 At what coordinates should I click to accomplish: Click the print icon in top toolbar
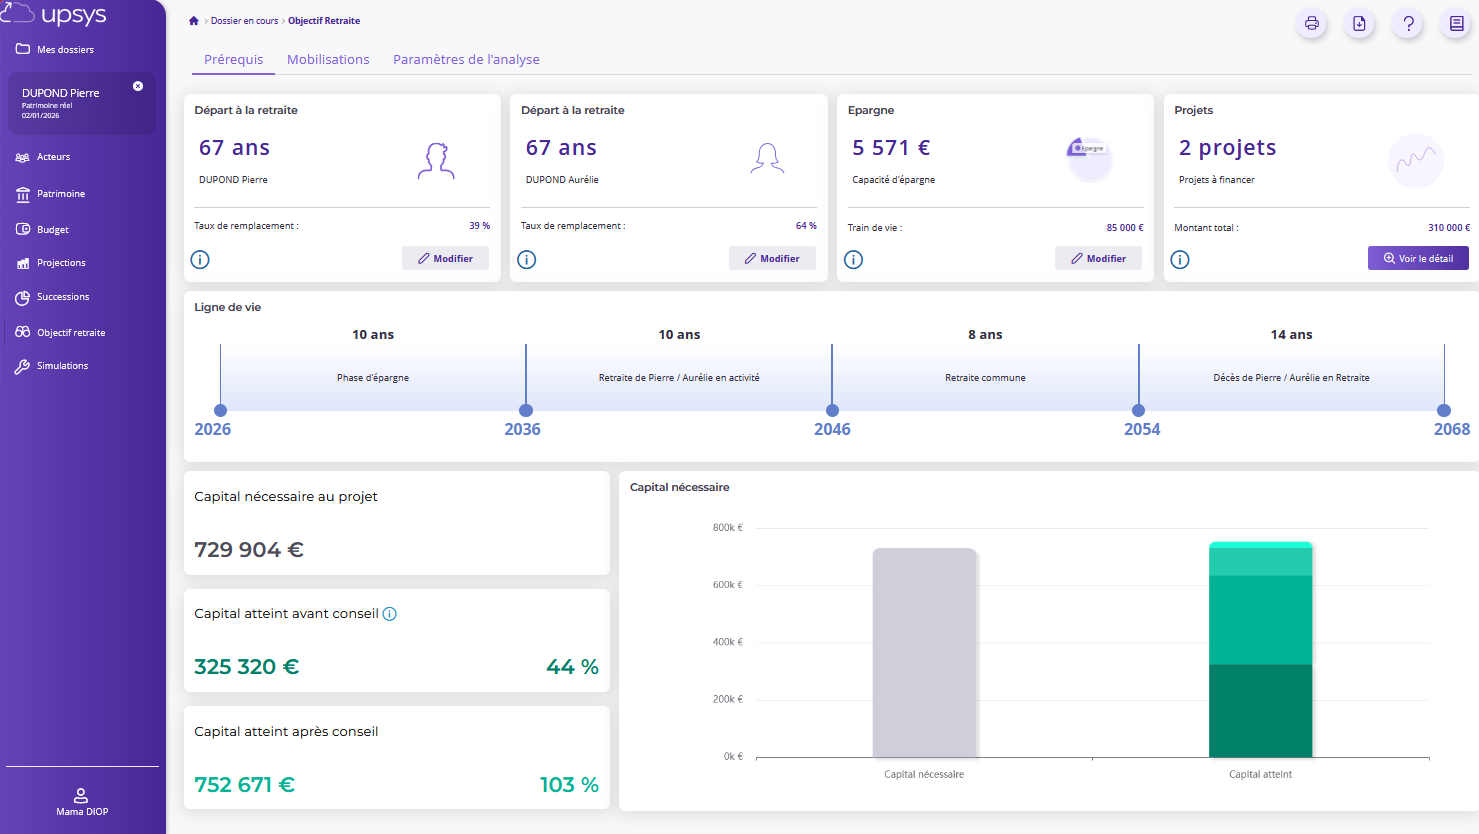[x=1311, y=24]
